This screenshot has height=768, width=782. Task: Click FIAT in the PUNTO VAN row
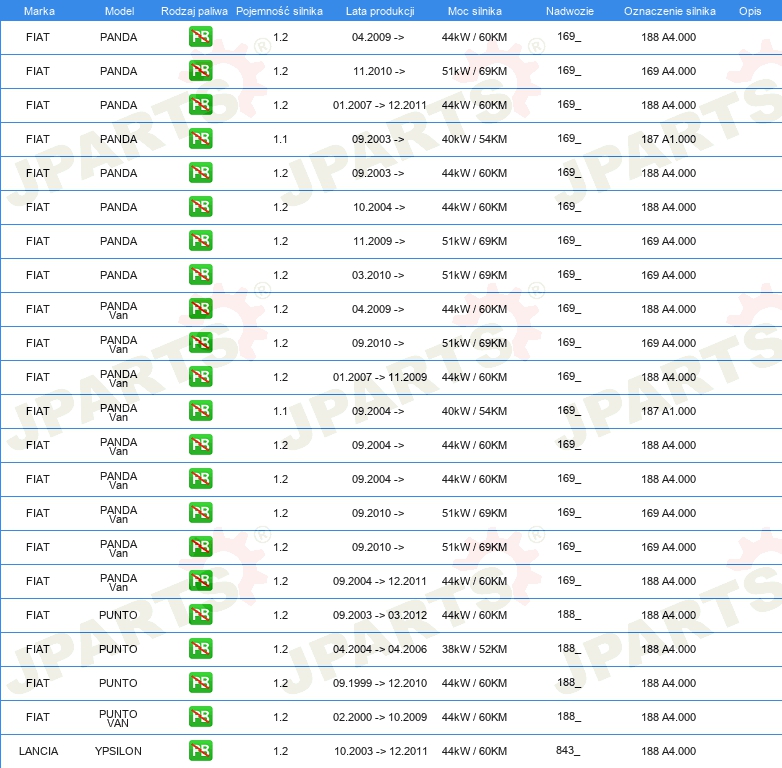point(38,717)
